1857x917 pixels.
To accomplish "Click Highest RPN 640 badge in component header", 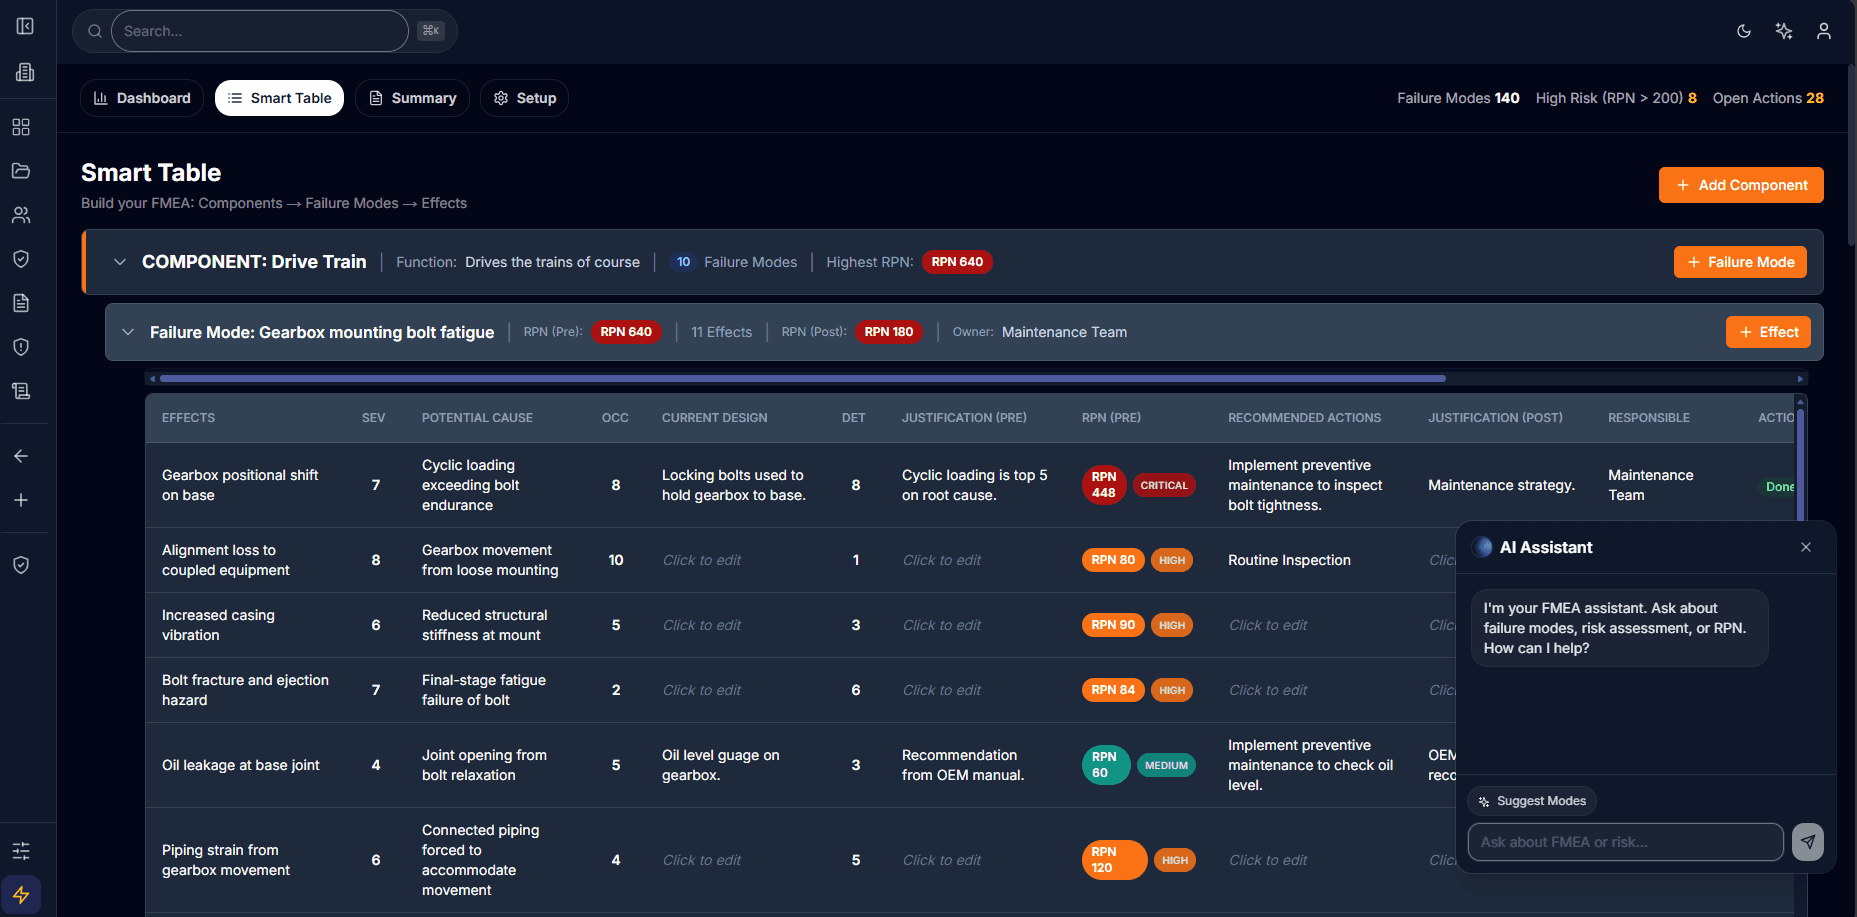I will [957, 262].
